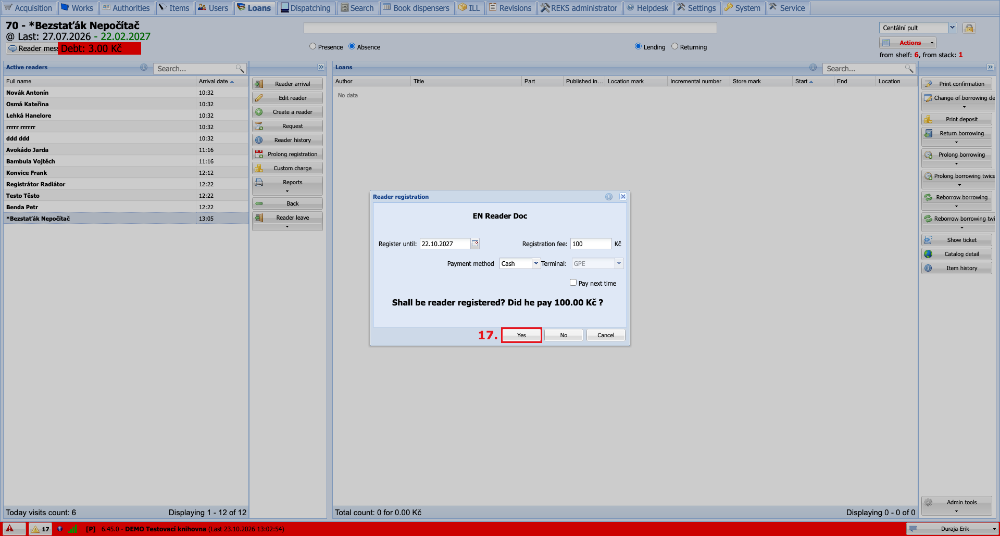Open Request button in reader actions
The image size is (1000, 536).
pos(288,126)
